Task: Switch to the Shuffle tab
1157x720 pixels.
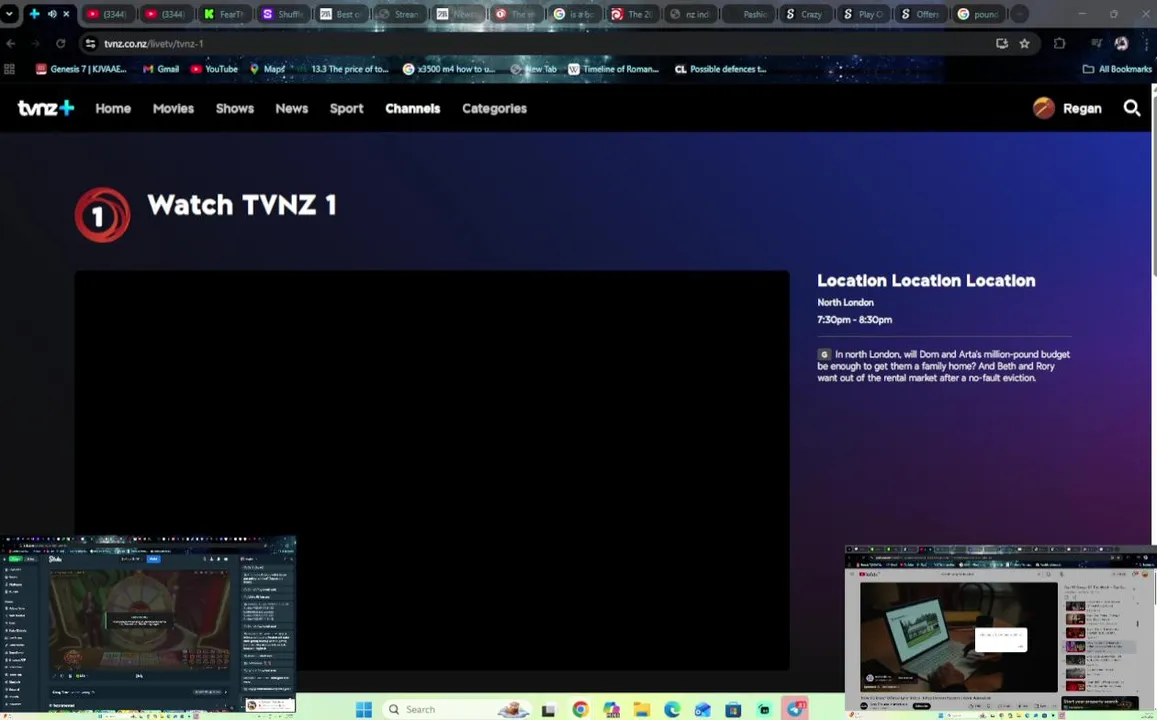Action: coord(283,14)
